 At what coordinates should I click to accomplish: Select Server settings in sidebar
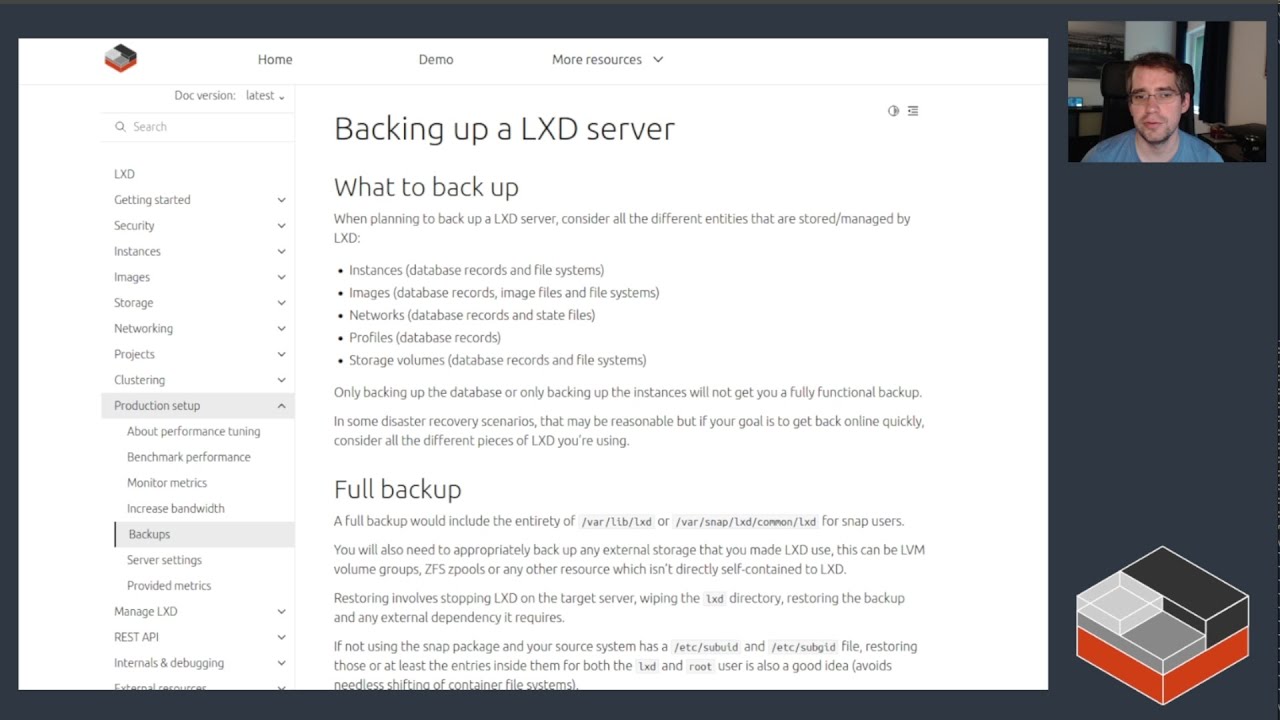(164, 560)
